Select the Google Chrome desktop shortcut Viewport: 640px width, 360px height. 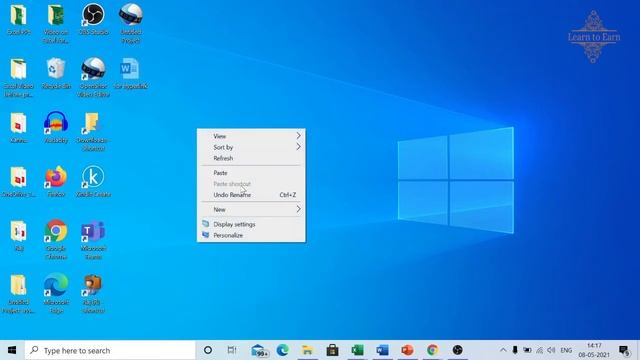tap(56, 240)
